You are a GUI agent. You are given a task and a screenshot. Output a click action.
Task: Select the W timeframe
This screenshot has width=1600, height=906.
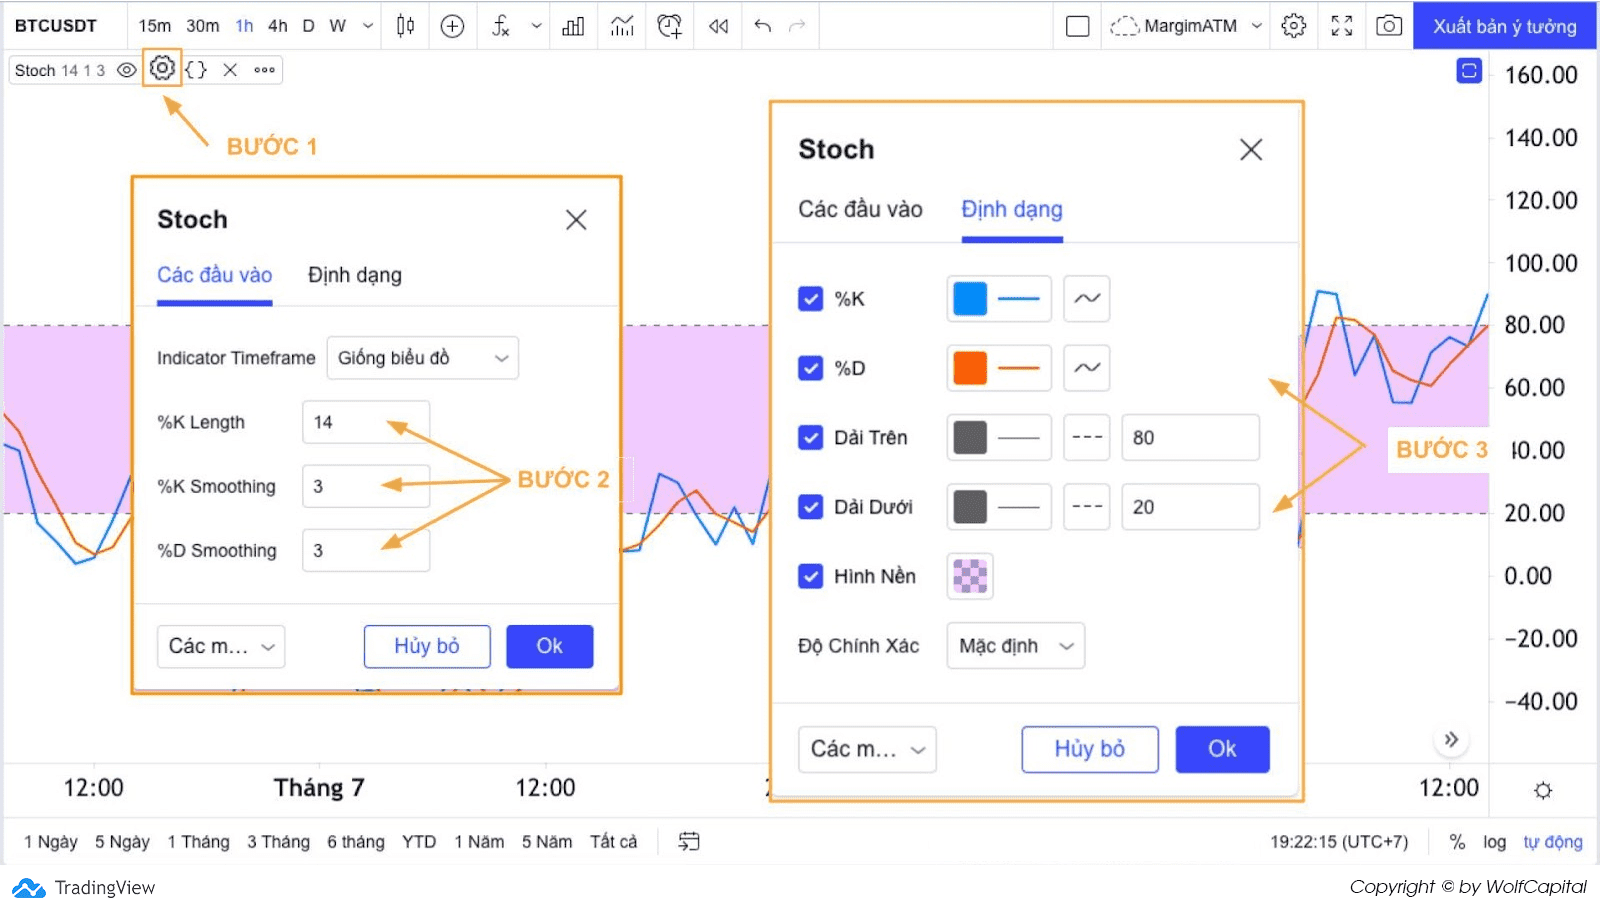click(338, 26)
